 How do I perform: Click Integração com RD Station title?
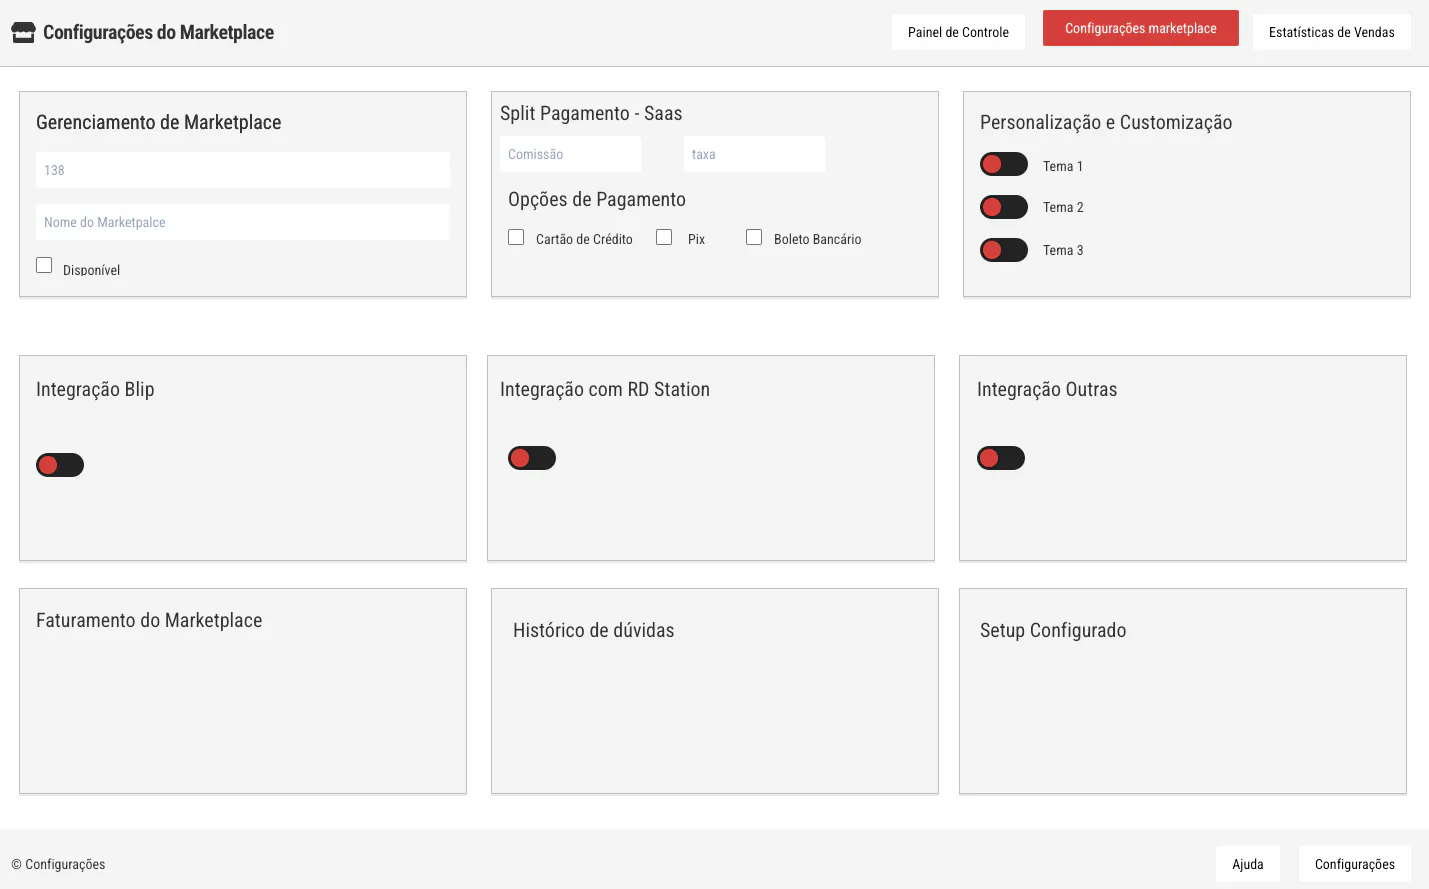click(605, 389)
